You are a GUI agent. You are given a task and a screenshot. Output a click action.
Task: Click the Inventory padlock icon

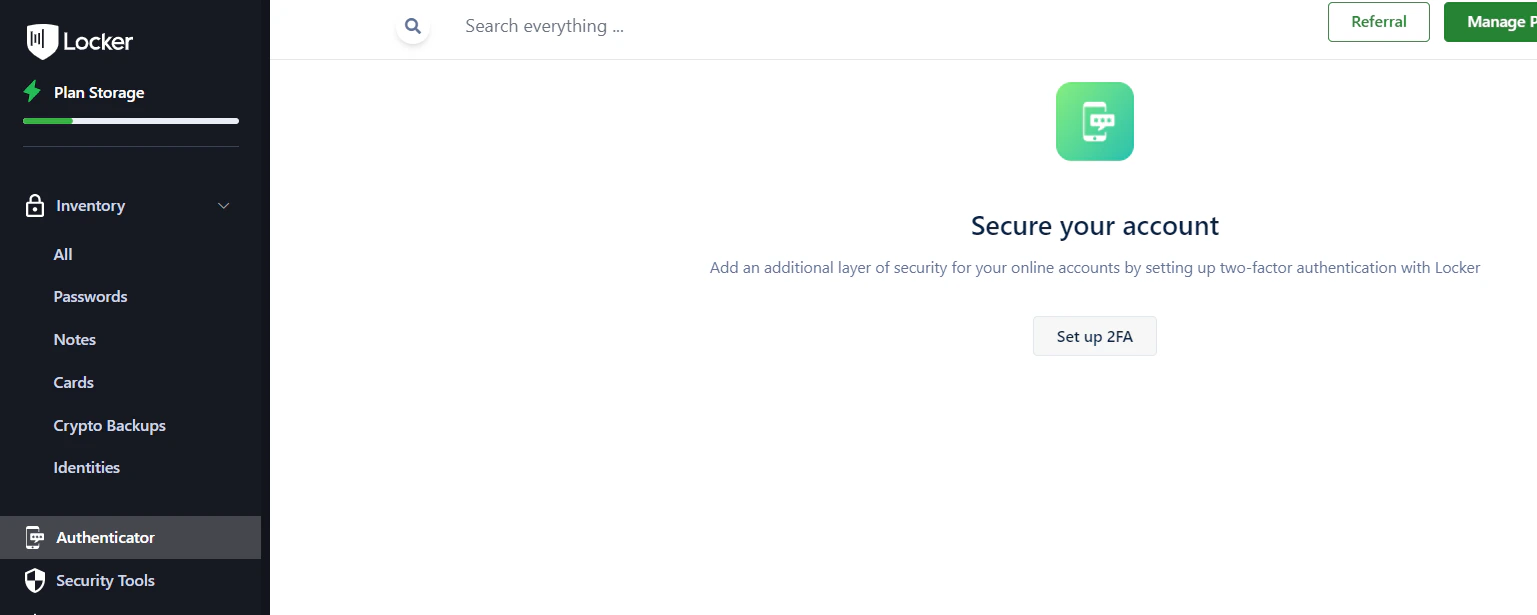pos(33,205)
